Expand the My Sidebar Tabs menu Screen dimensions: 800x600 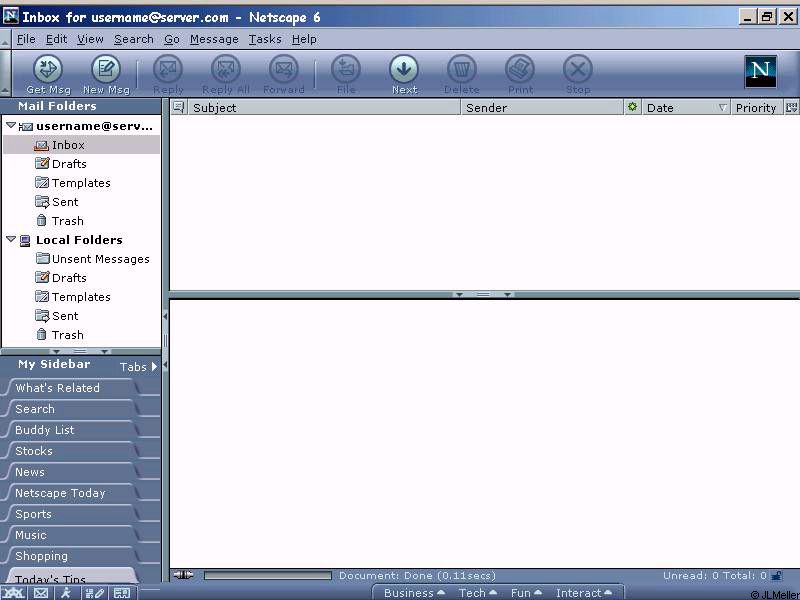[138, 366]
